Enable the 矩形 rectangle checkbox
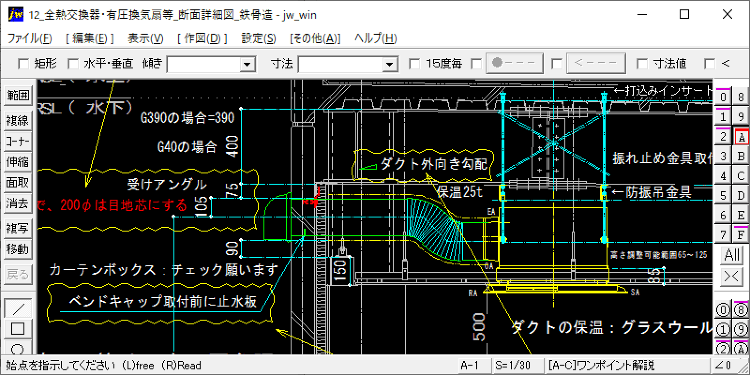The width and height of the screenshot is (750, 375). tap(23, 64)
